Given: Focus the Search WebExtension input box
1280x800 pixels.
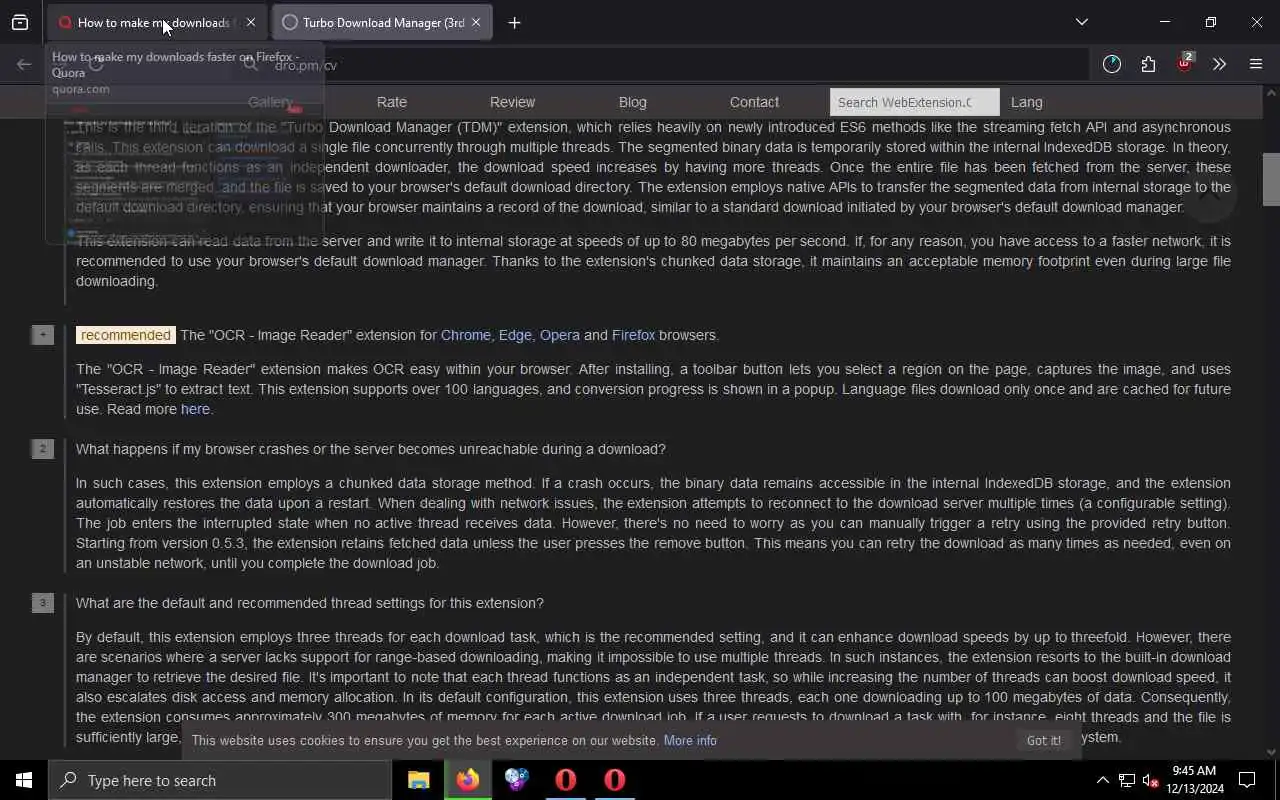Looking at the screenshot, I should [x=914, y=102].
